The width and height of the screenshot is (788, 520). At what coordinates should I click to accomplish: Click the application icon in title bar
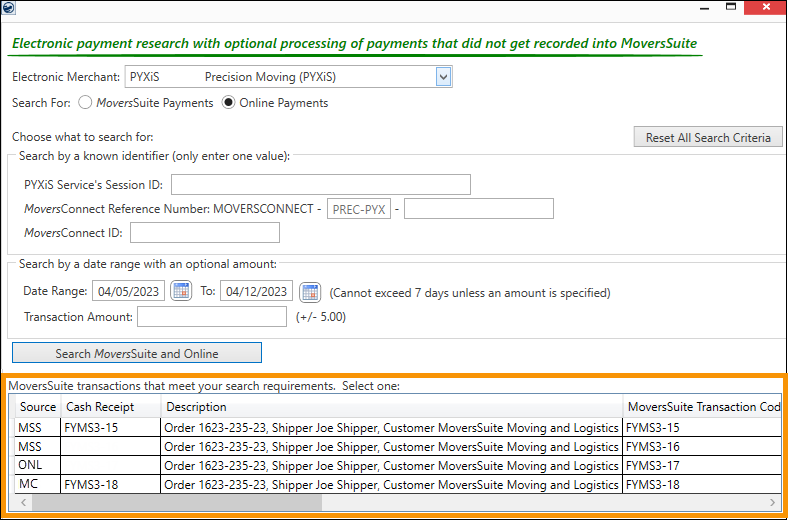point(10,7)
